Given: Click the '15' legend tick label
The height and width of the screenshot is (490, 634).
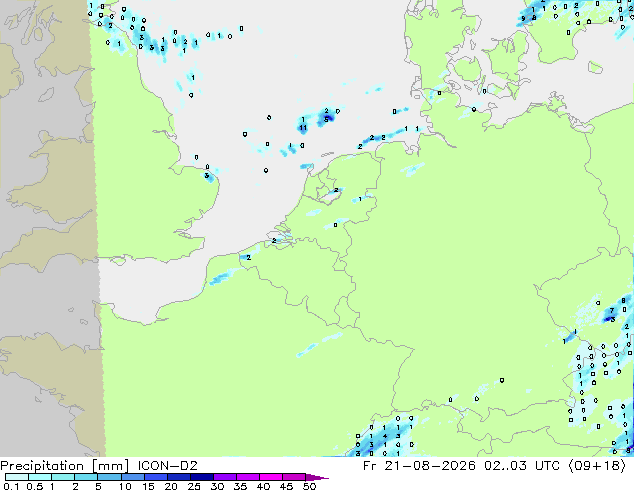Looking at the screenshot, I should [x=148, y=486].
